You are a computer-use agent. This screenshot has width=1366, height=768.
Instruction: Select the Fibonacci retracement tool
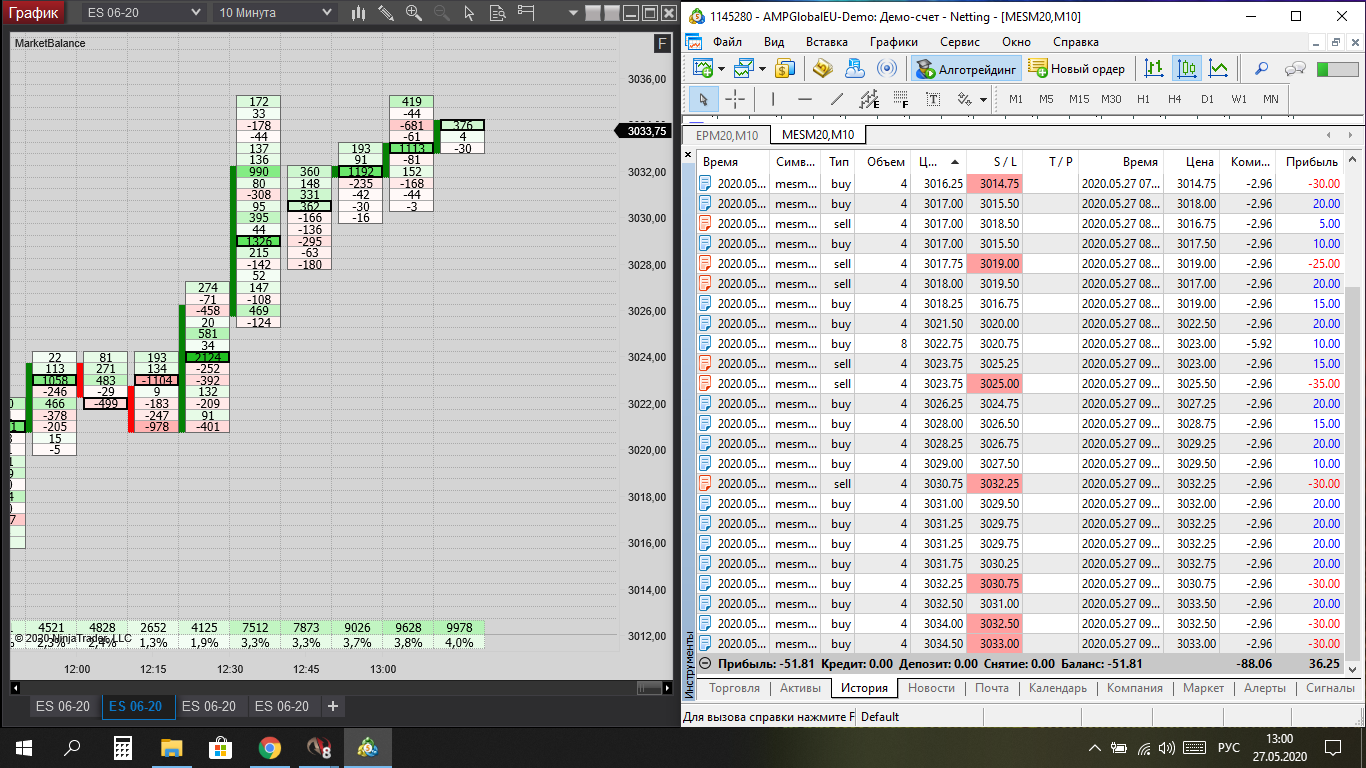(901, 99)
